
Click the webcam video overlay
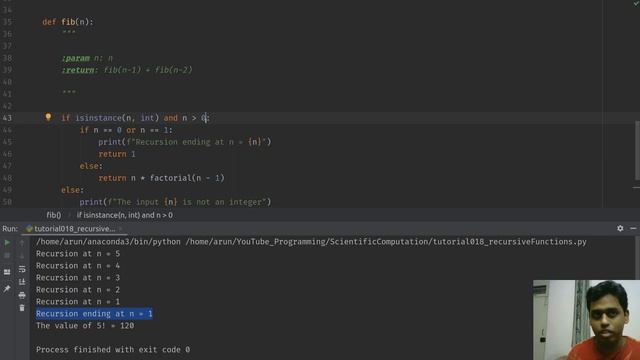click(x=586, y=320)
